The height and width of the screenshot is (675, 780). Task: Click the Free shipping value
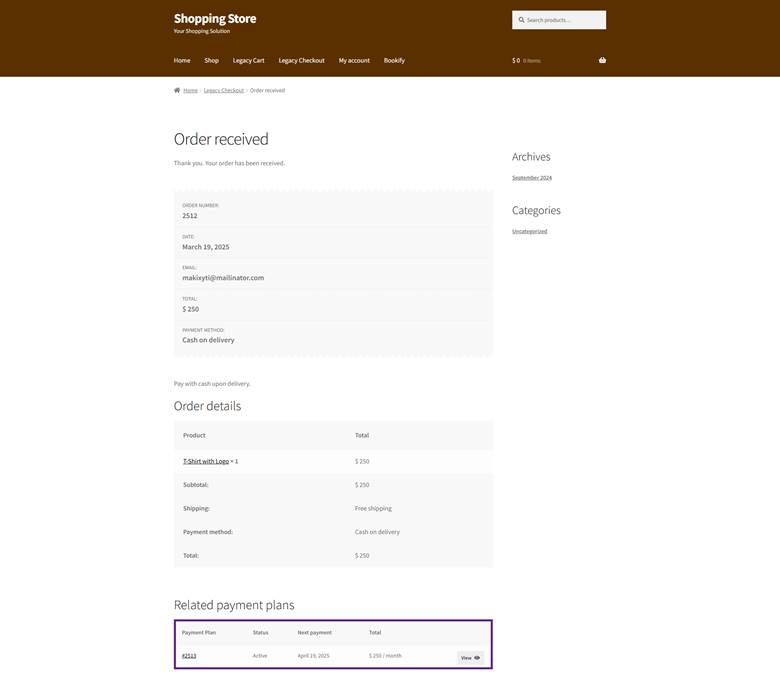pos(373,508)
